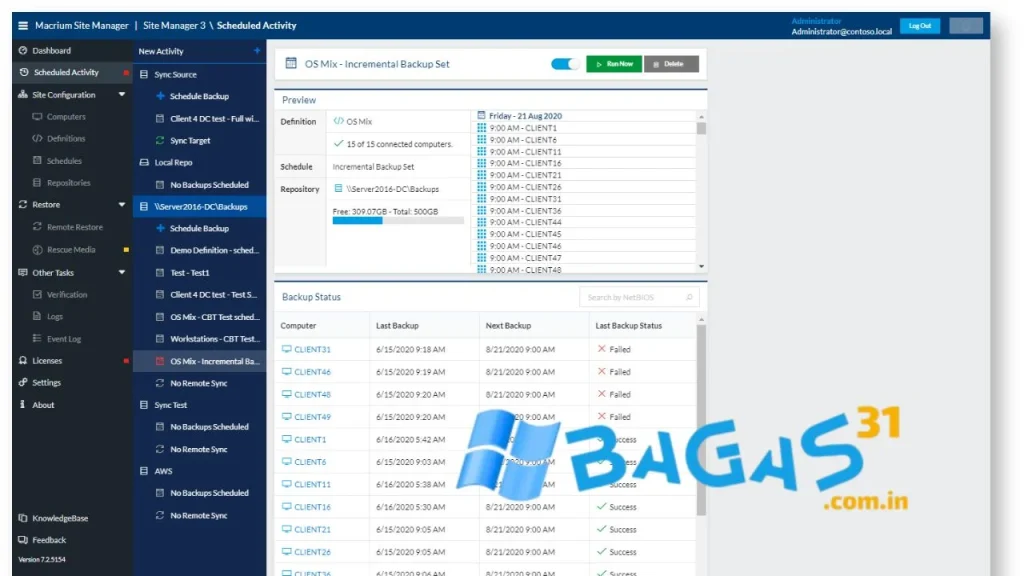The height and width of the screenshot is (576, 1024).
Task: Click the plus icon beside New Activity
Action: (257, 51)
